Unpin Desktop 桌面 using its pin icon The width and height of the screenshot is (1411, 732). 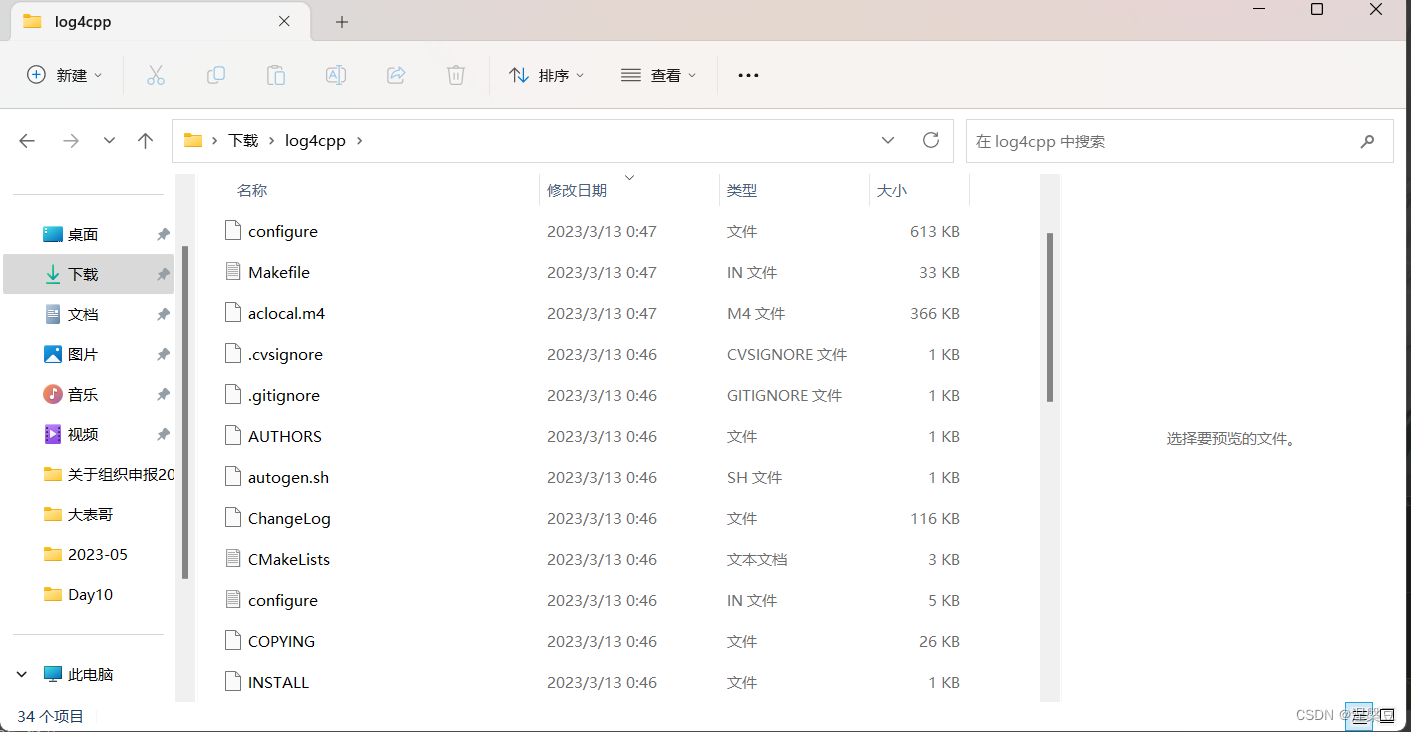163,234
